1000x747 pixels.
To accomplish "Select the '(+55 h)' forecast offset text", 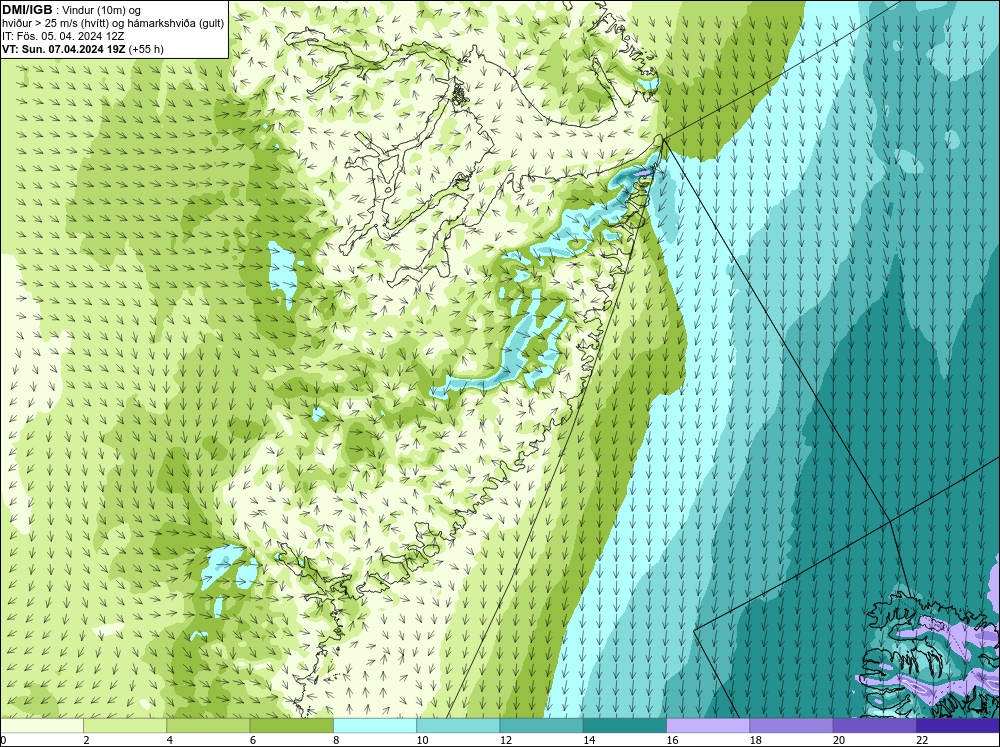I will (146, 49).
